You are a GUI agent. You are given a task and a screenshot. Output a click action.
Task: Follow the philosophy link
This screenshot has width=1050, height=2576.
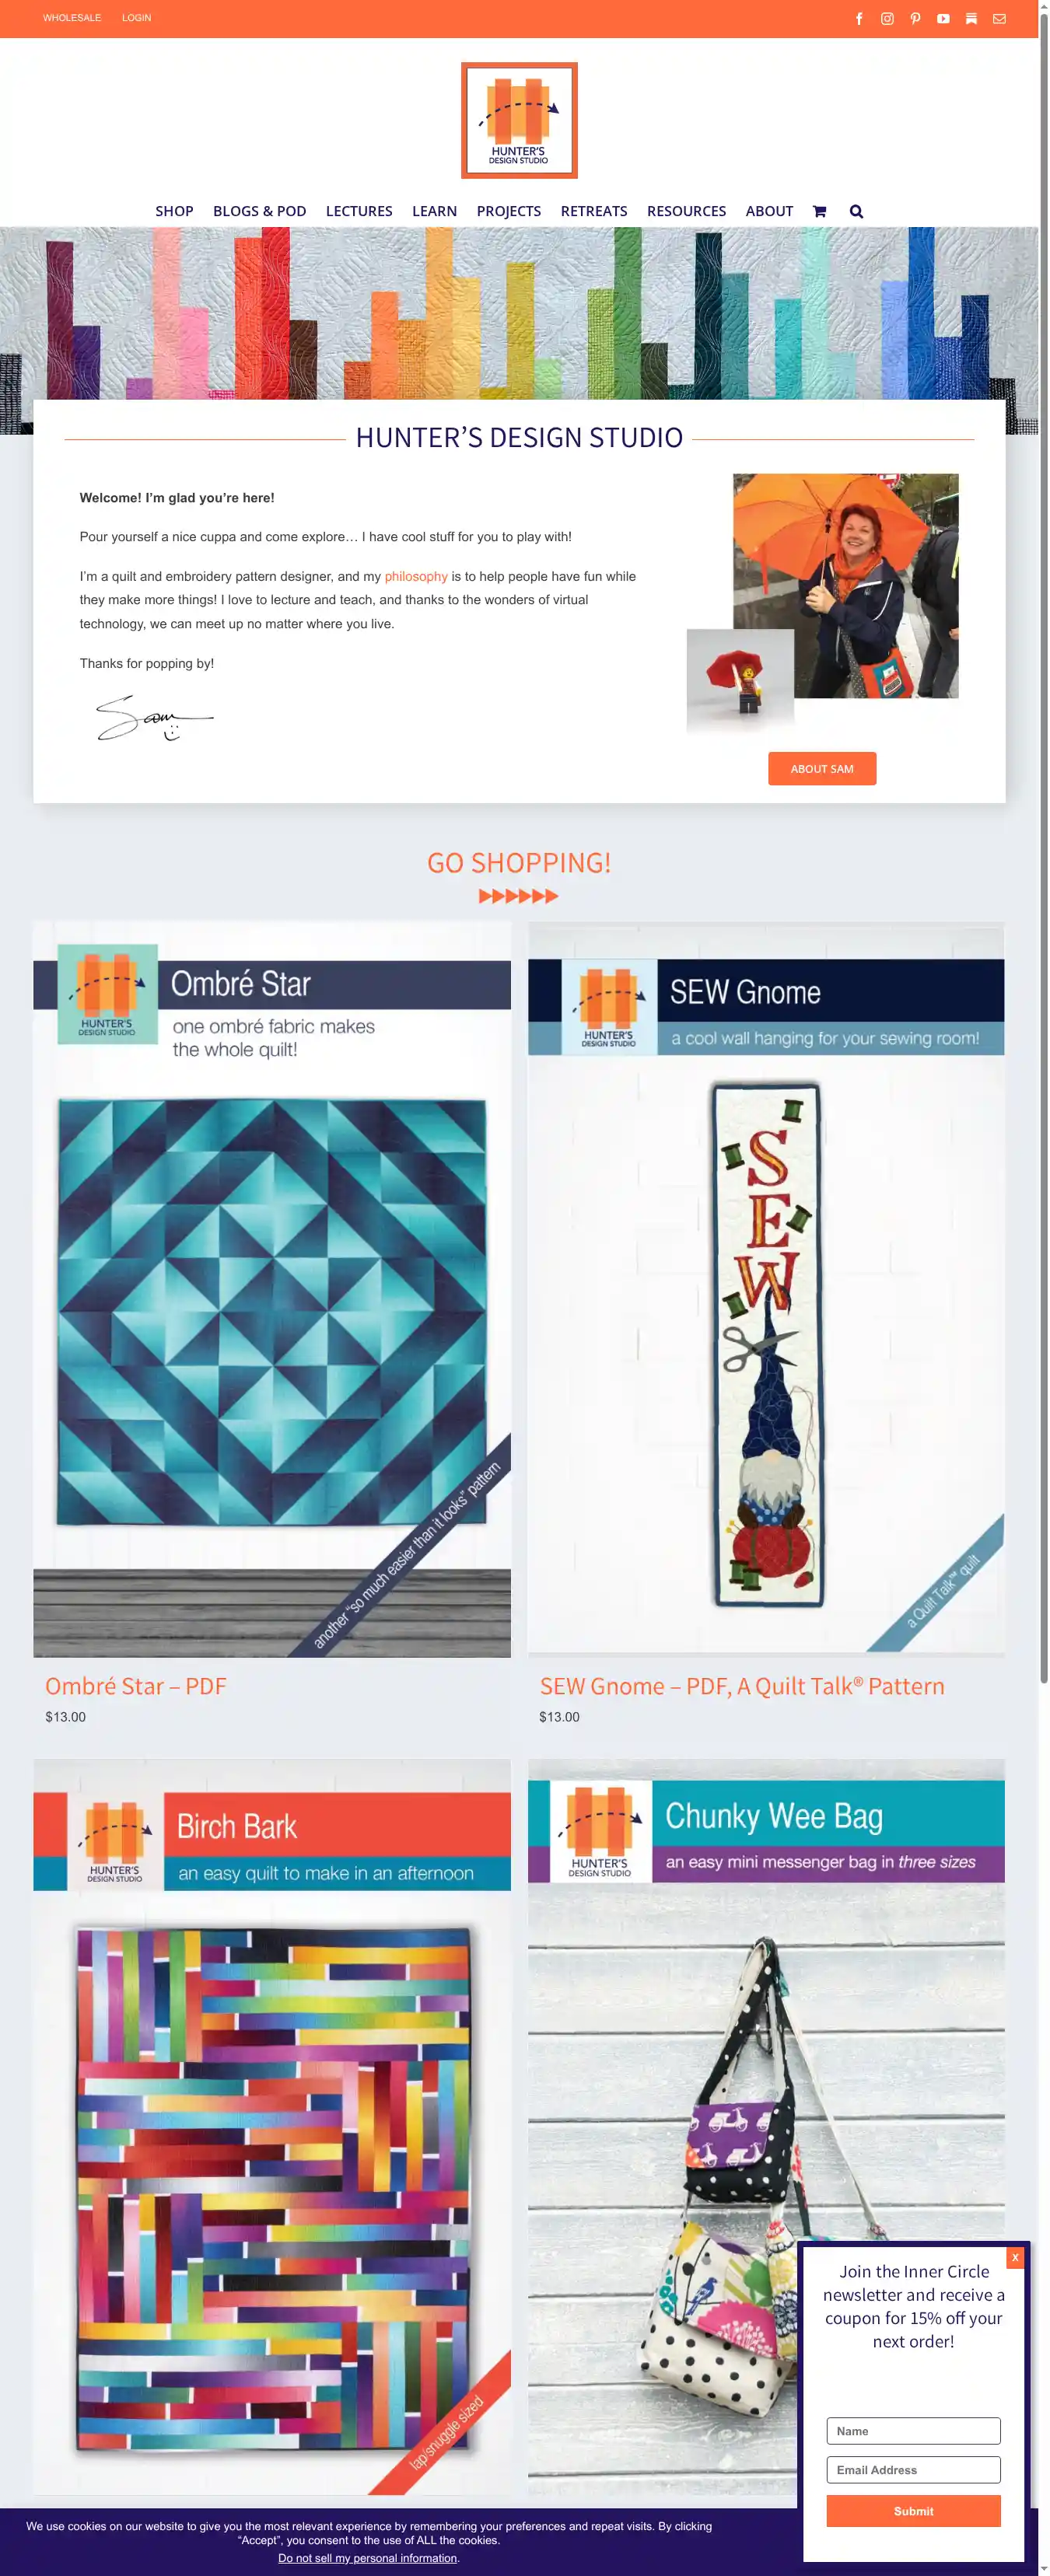tap(416, 576)
